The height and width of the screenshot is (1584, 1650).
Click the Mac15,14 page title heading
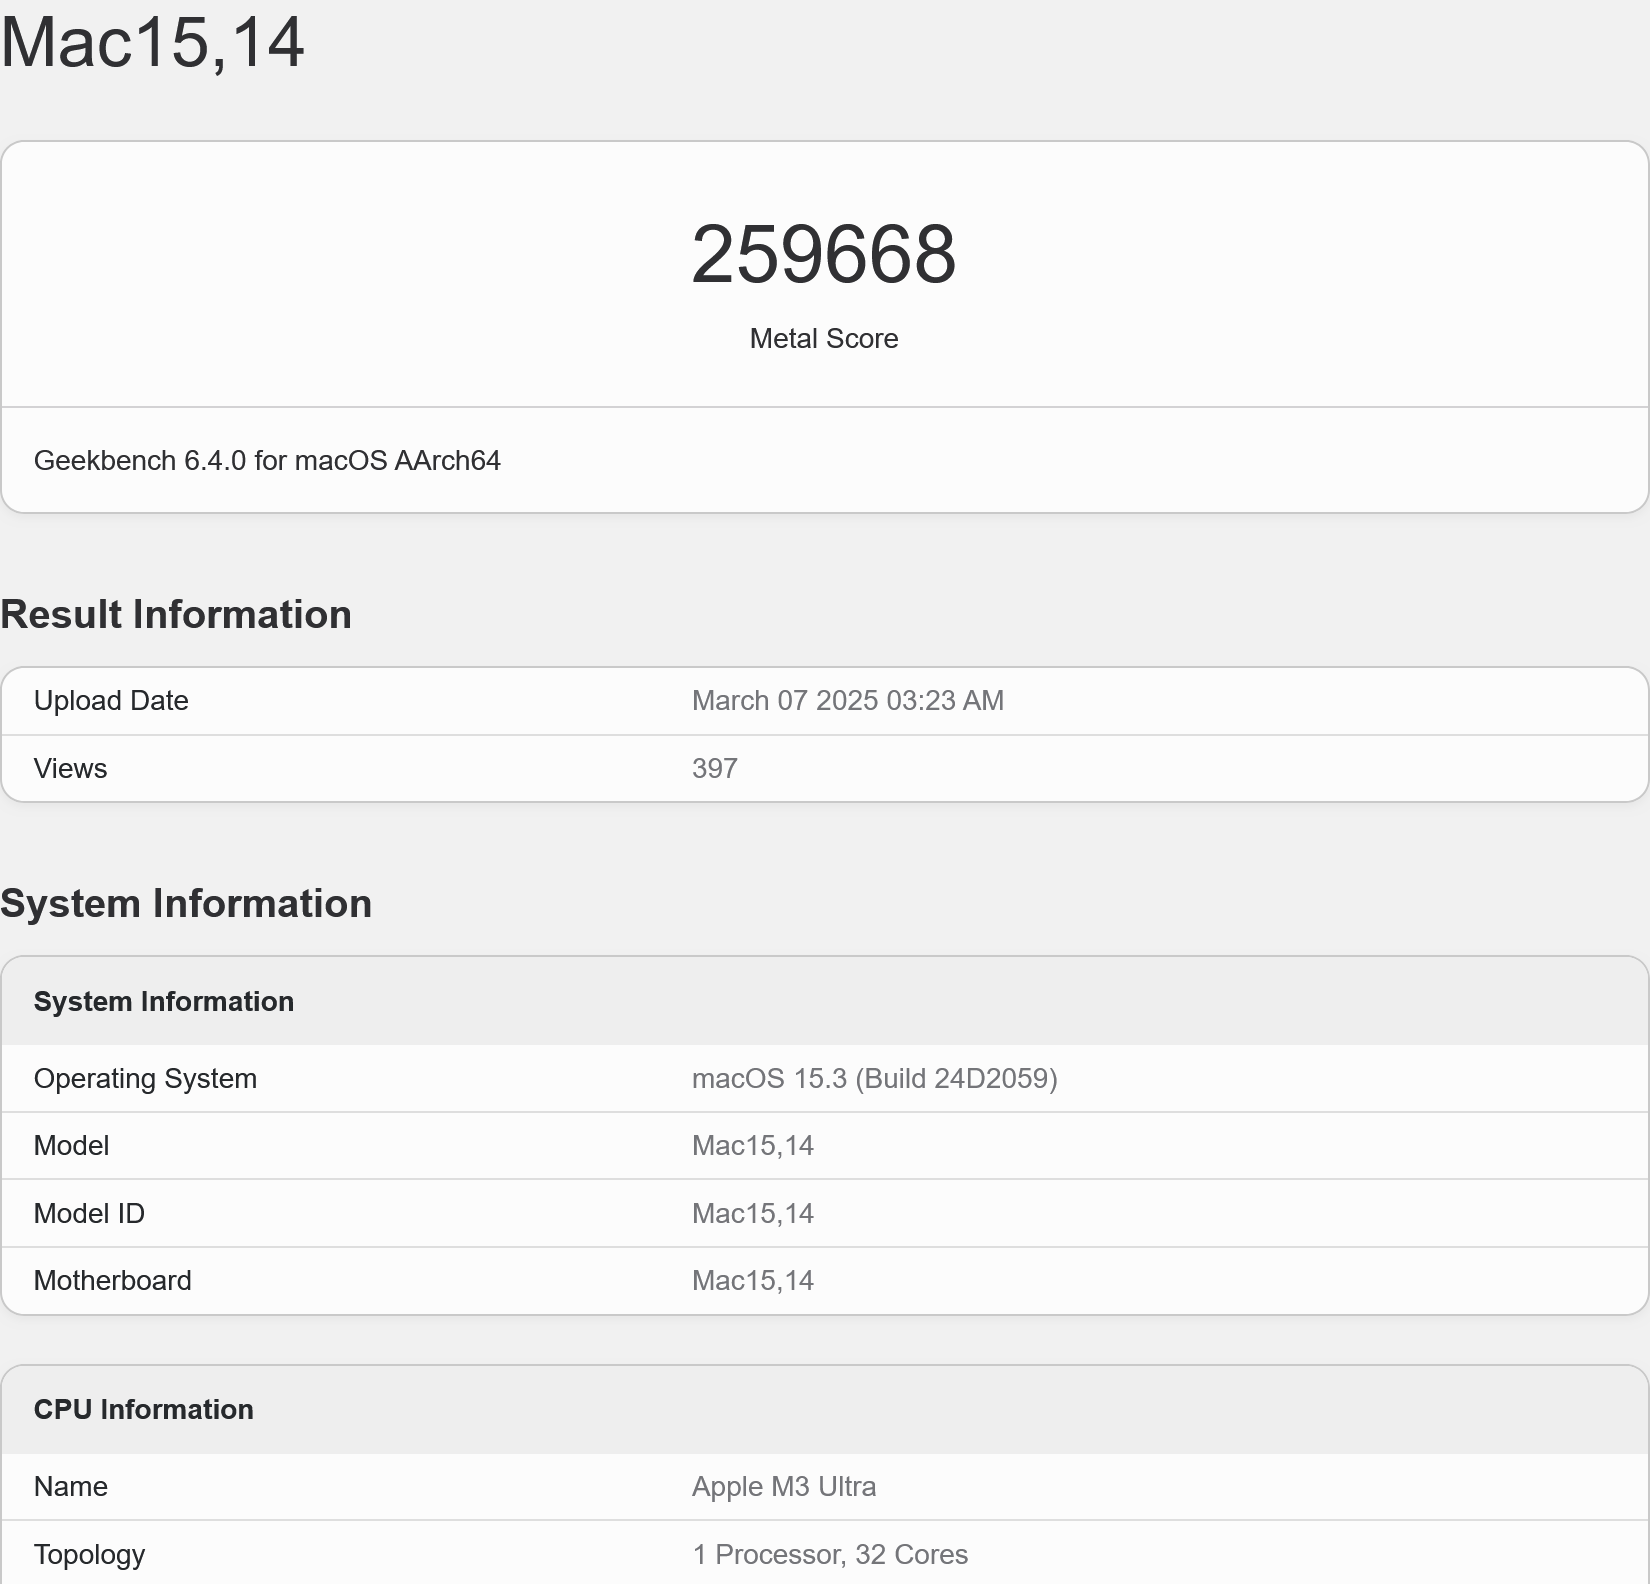[x=152, y=42]
